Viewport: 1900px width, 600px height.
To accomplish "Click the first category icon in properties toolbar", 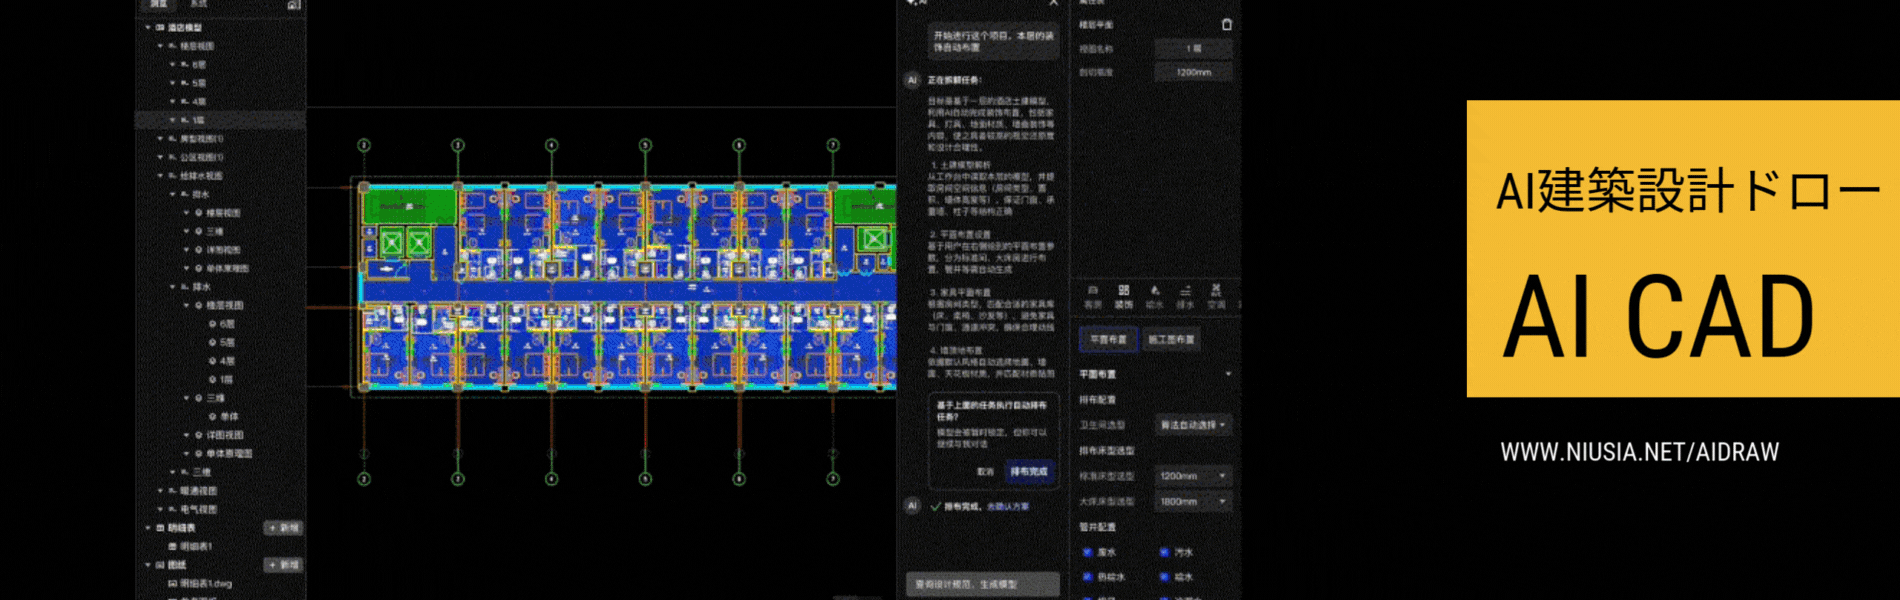I will click(1093, 296).
